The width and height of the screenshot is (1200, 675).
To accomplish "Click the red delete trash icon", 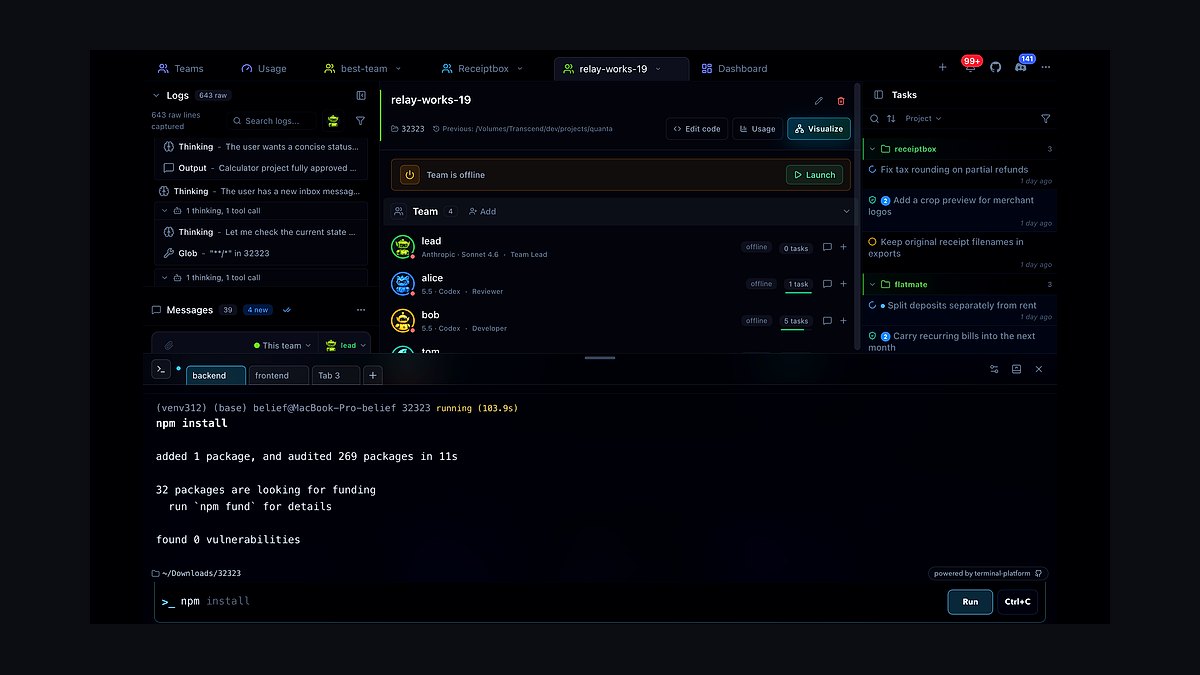I will click(x=841, y=101).
